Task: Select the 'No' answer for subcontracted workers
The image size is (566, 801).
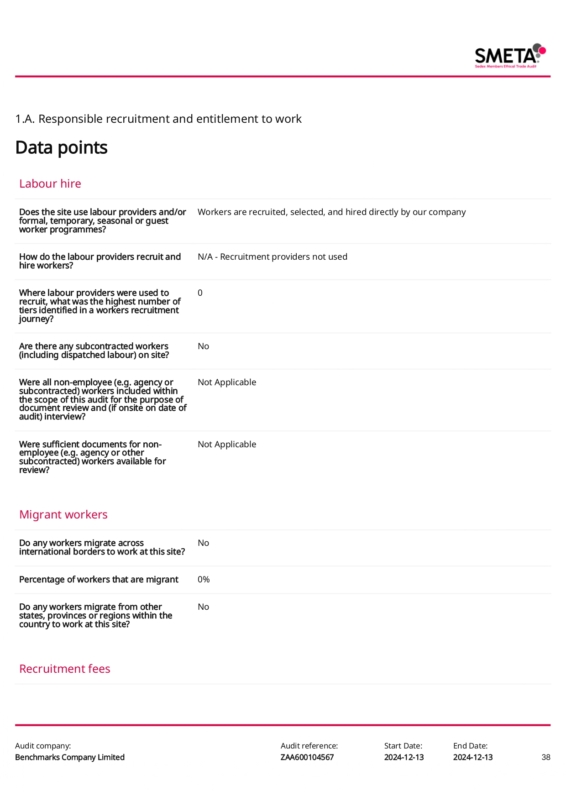Action: coord(203,346)
